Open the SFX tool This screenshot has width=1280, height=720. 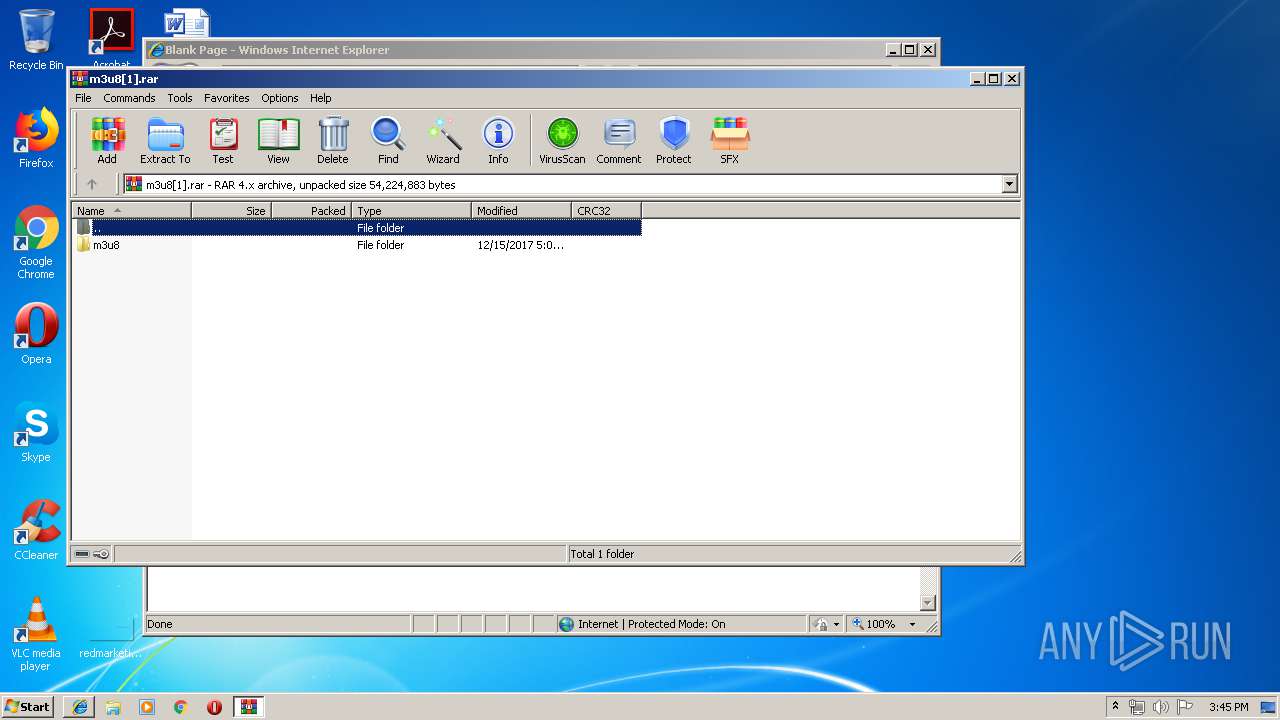730,140
